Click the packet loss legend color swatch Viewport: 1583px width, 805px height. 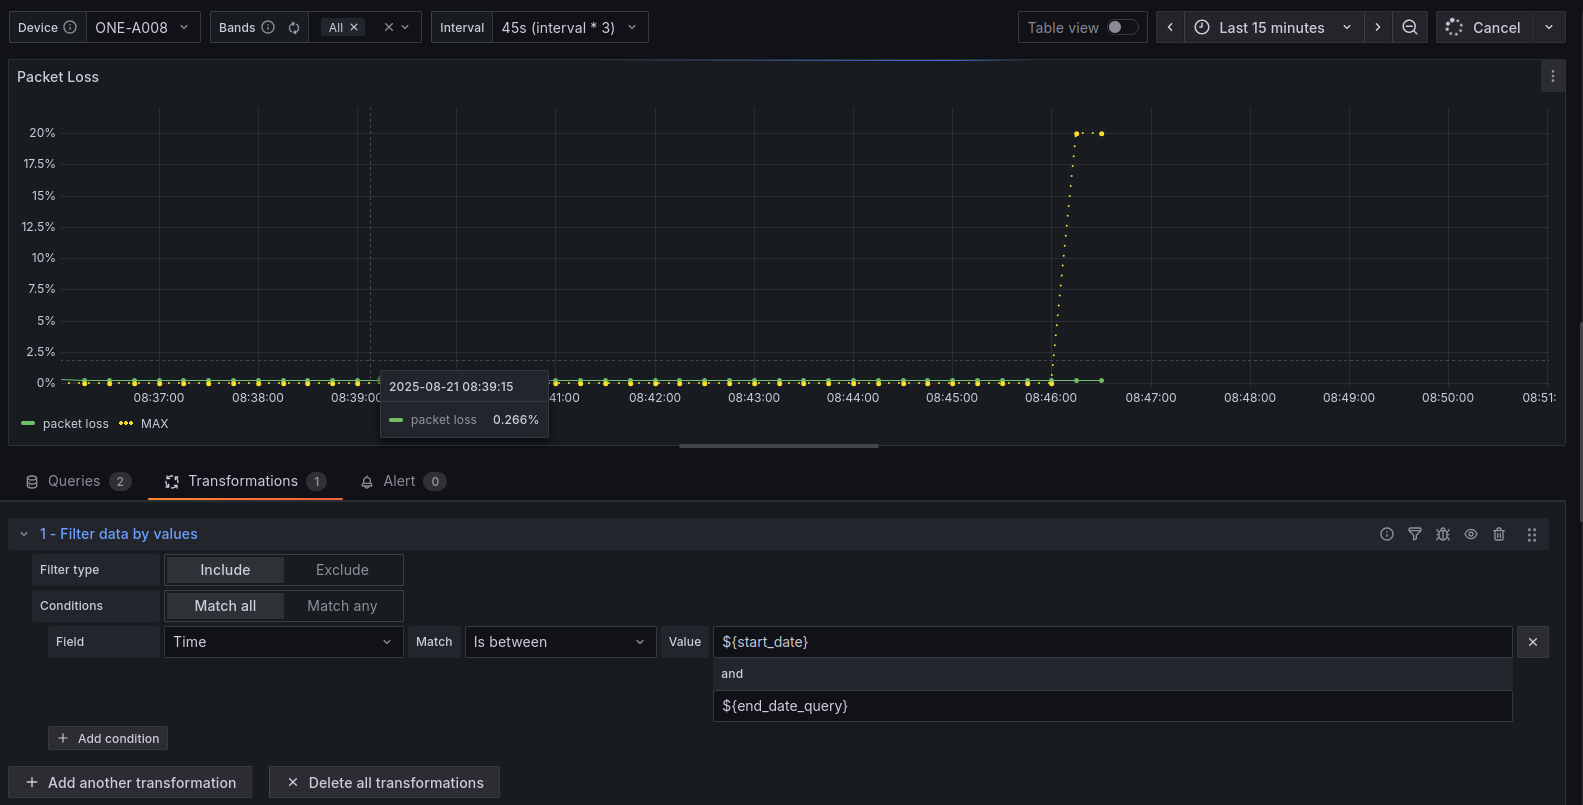click(x=28, y=424)
